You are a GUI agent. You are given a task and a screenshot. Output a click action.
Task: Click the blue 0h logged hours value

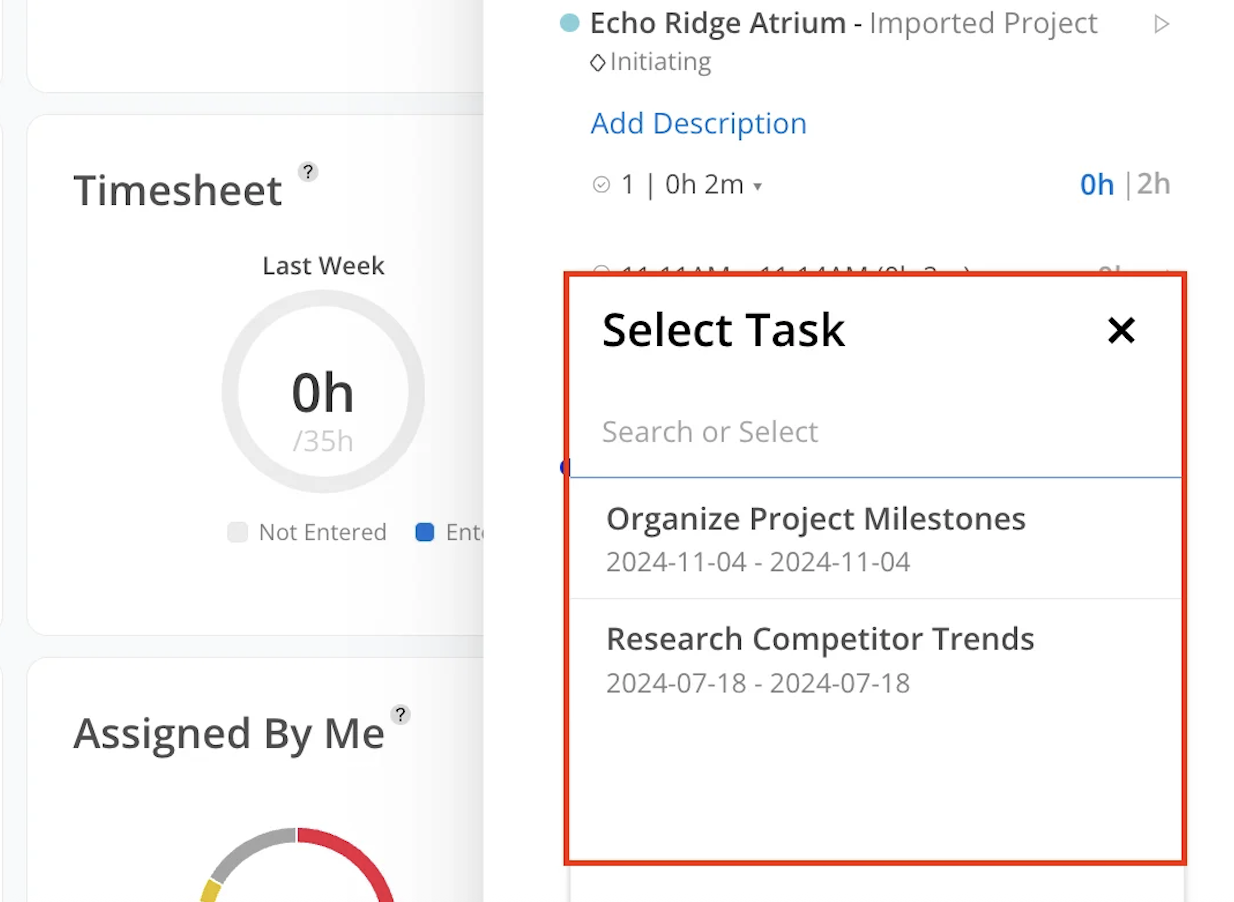point(1097,185)
